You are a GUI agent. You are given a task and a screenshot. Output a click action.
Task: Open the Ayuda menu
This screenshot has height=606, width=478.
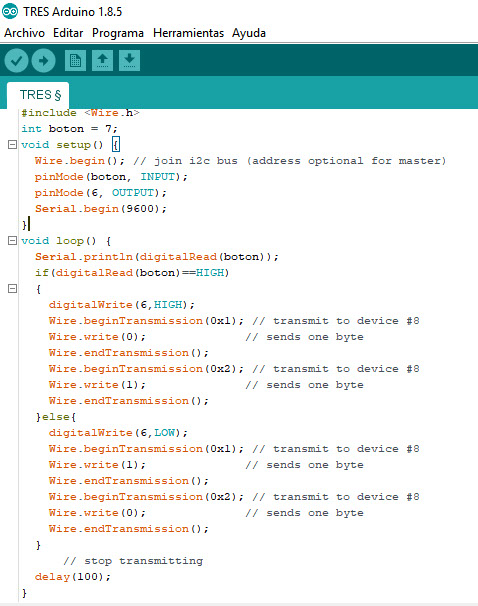tap(249, 33)
